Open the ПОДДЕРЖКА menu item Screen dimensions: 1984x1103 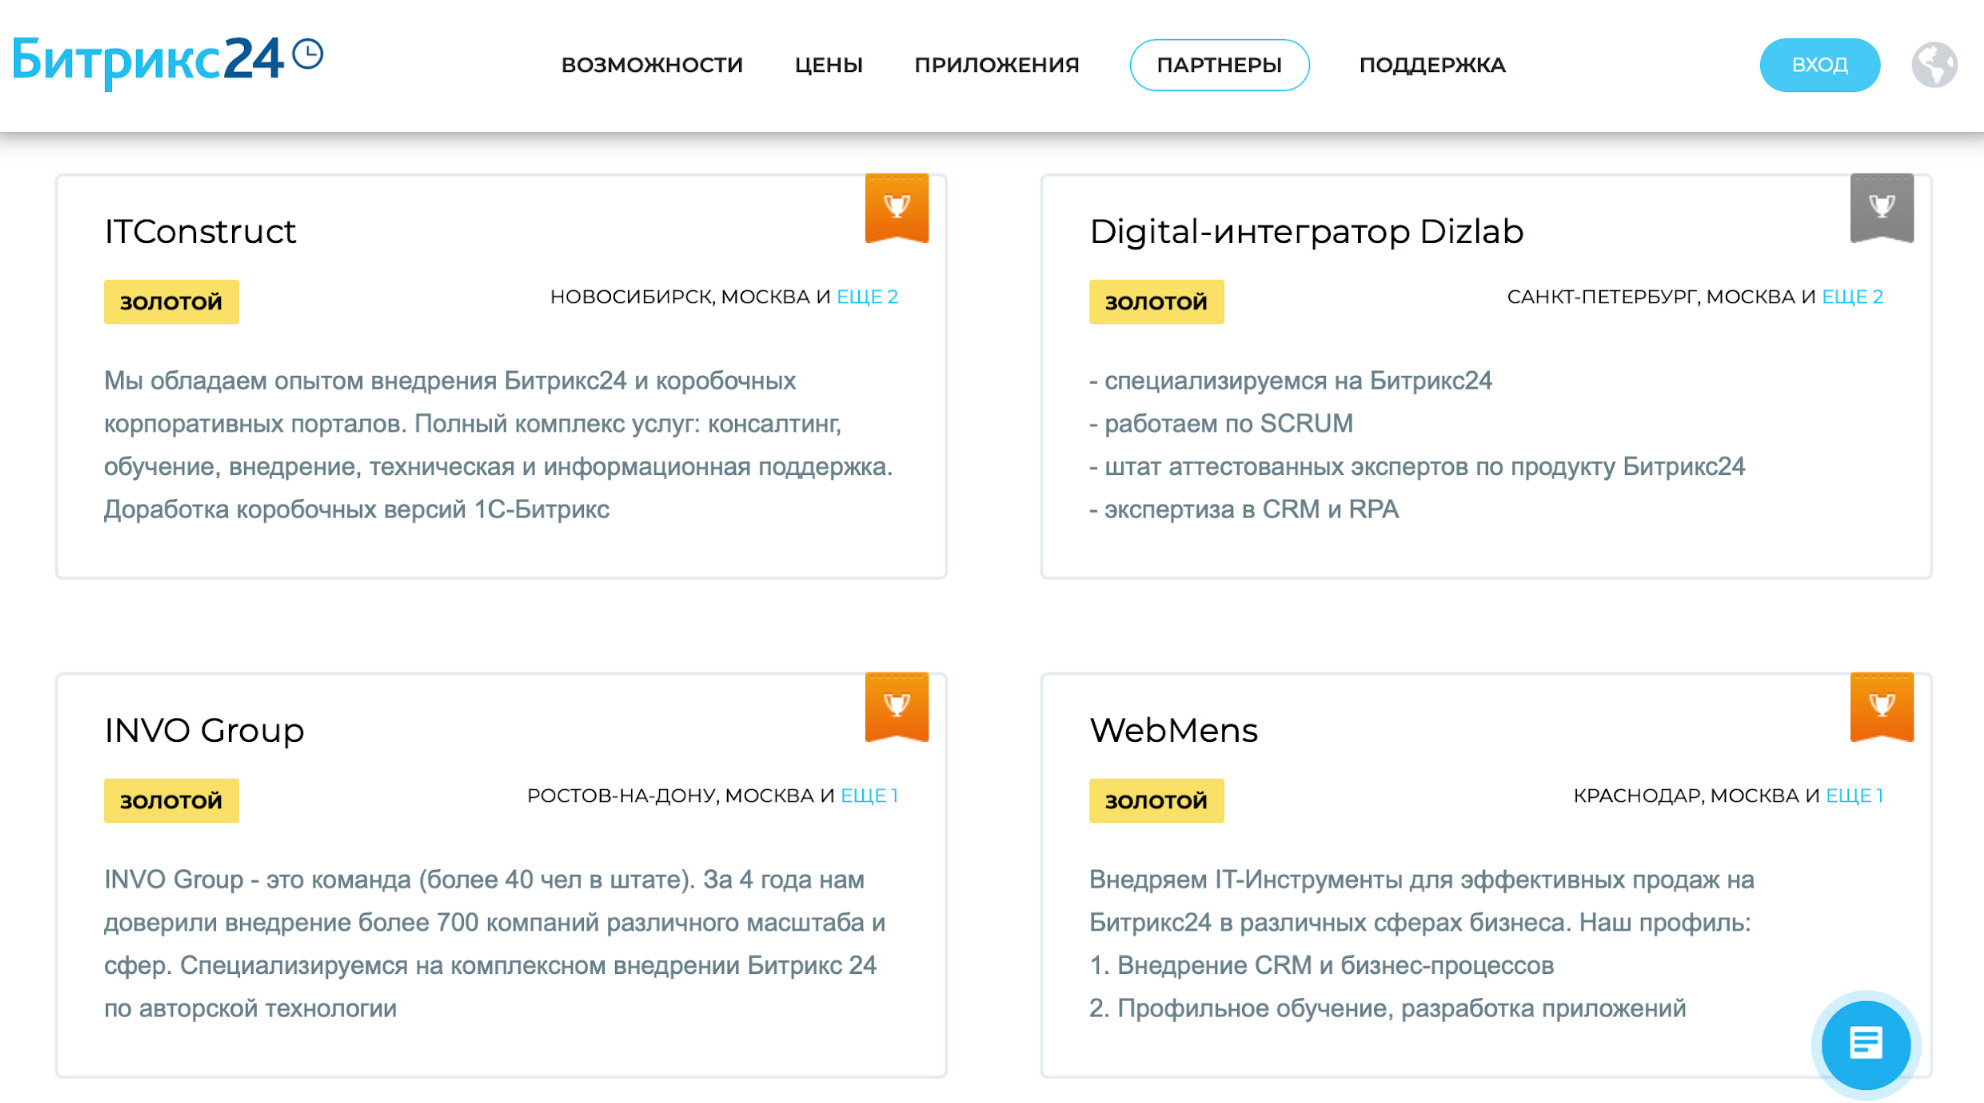pyautogui.click(x=1432, y=65)
